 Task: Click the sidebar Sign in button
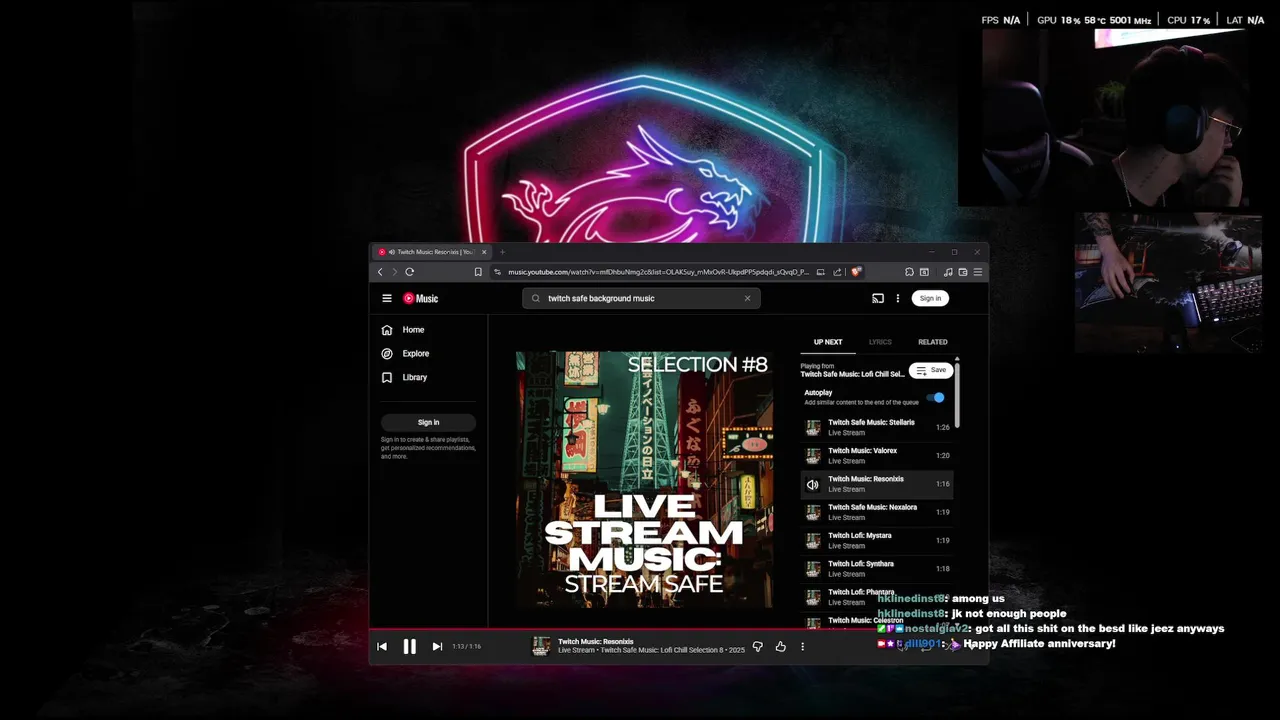pos(428,422)
